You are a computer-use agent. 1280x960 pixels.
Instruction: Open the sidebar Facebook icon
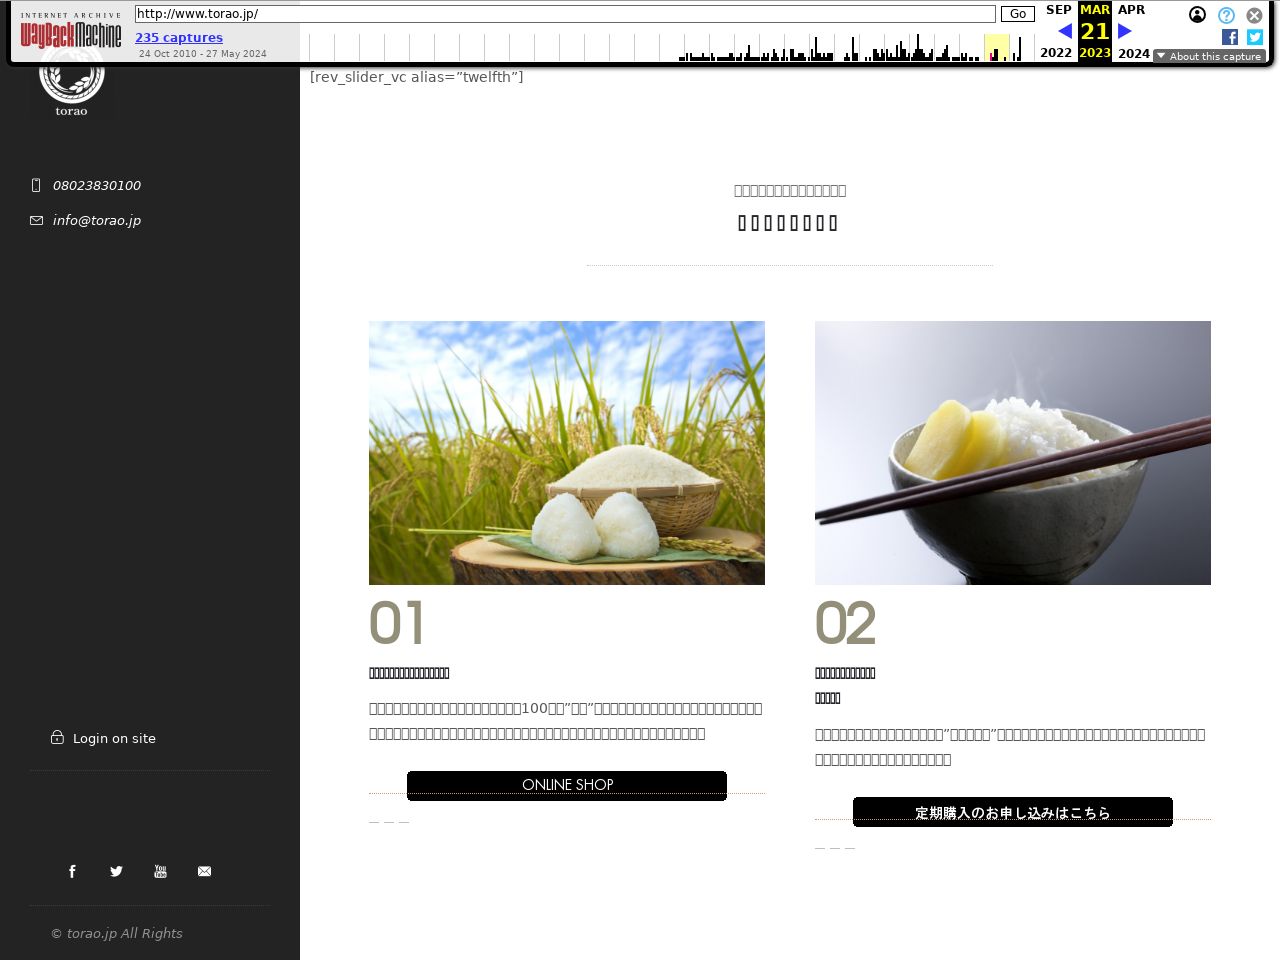pyautogui.click(x=72, y=871)
